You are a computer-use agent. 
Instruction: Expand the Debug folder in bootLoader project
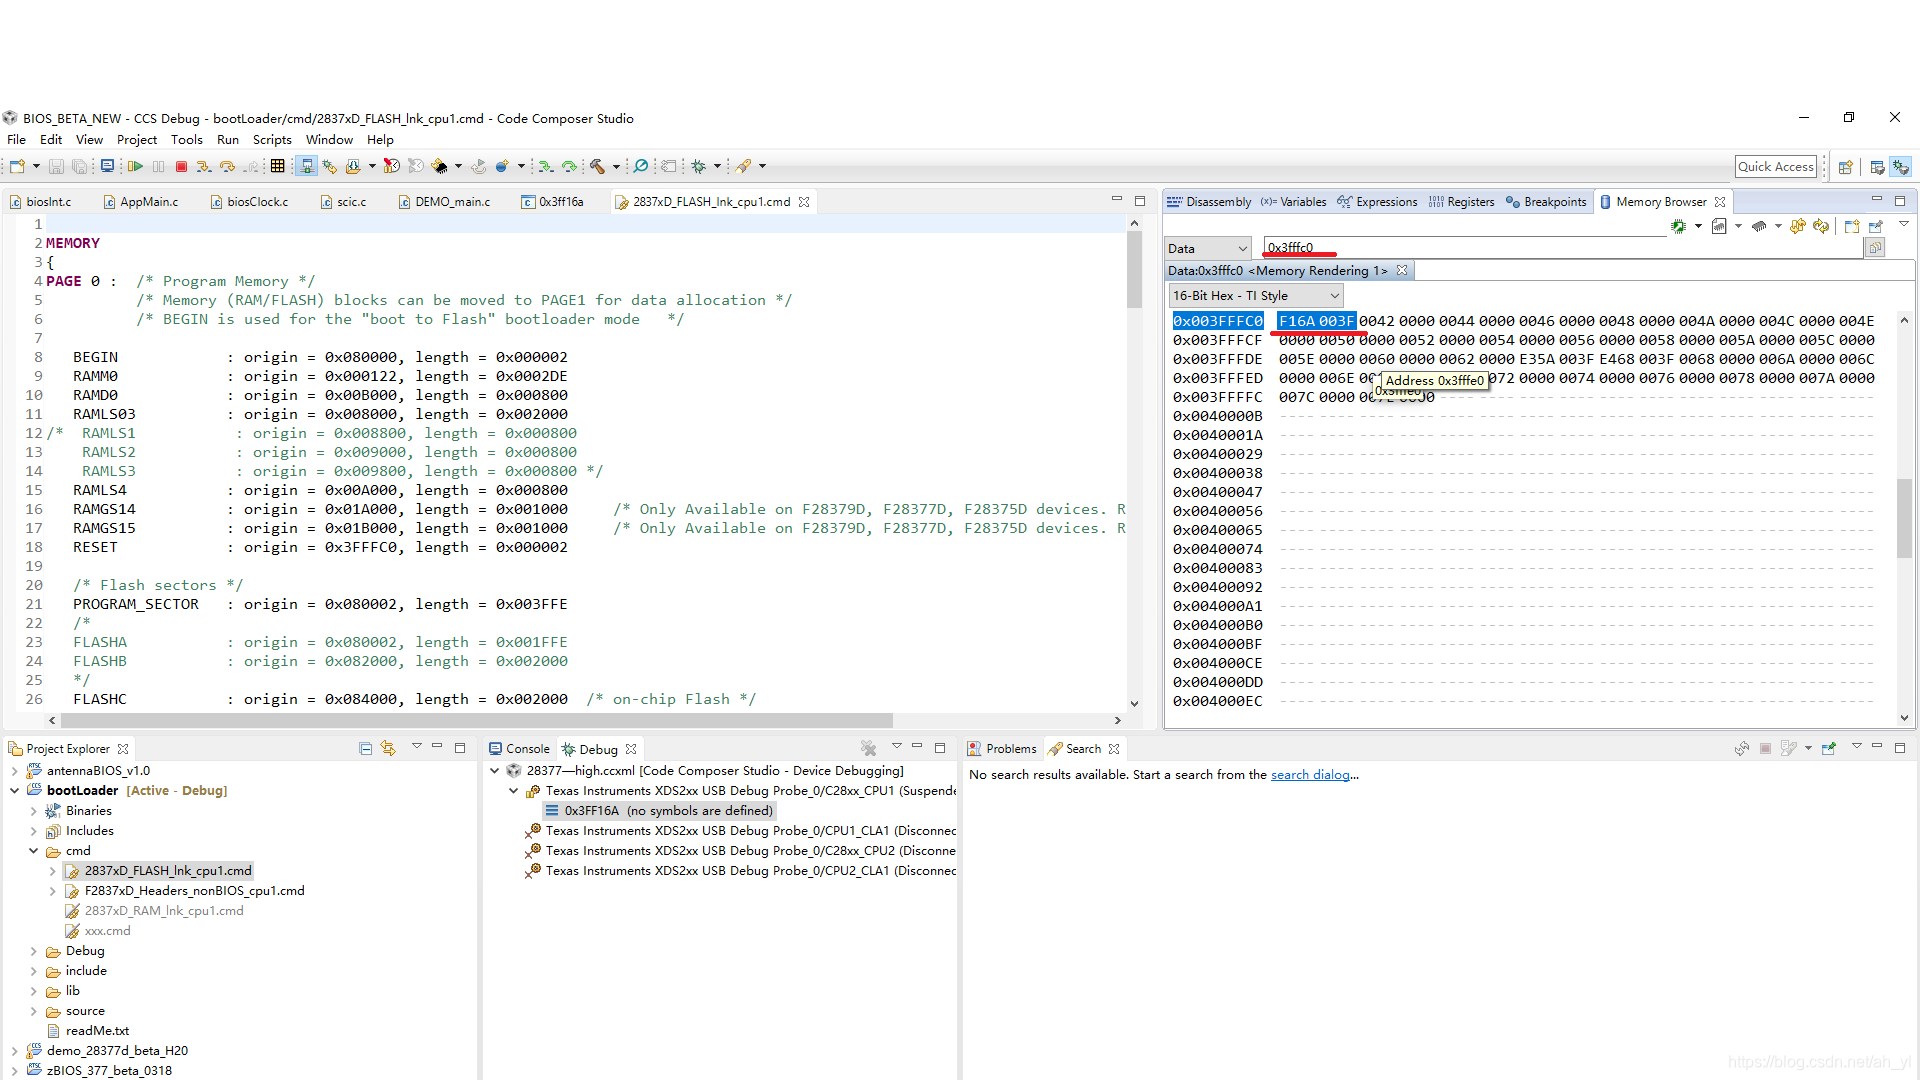click(x=33, y=951)
